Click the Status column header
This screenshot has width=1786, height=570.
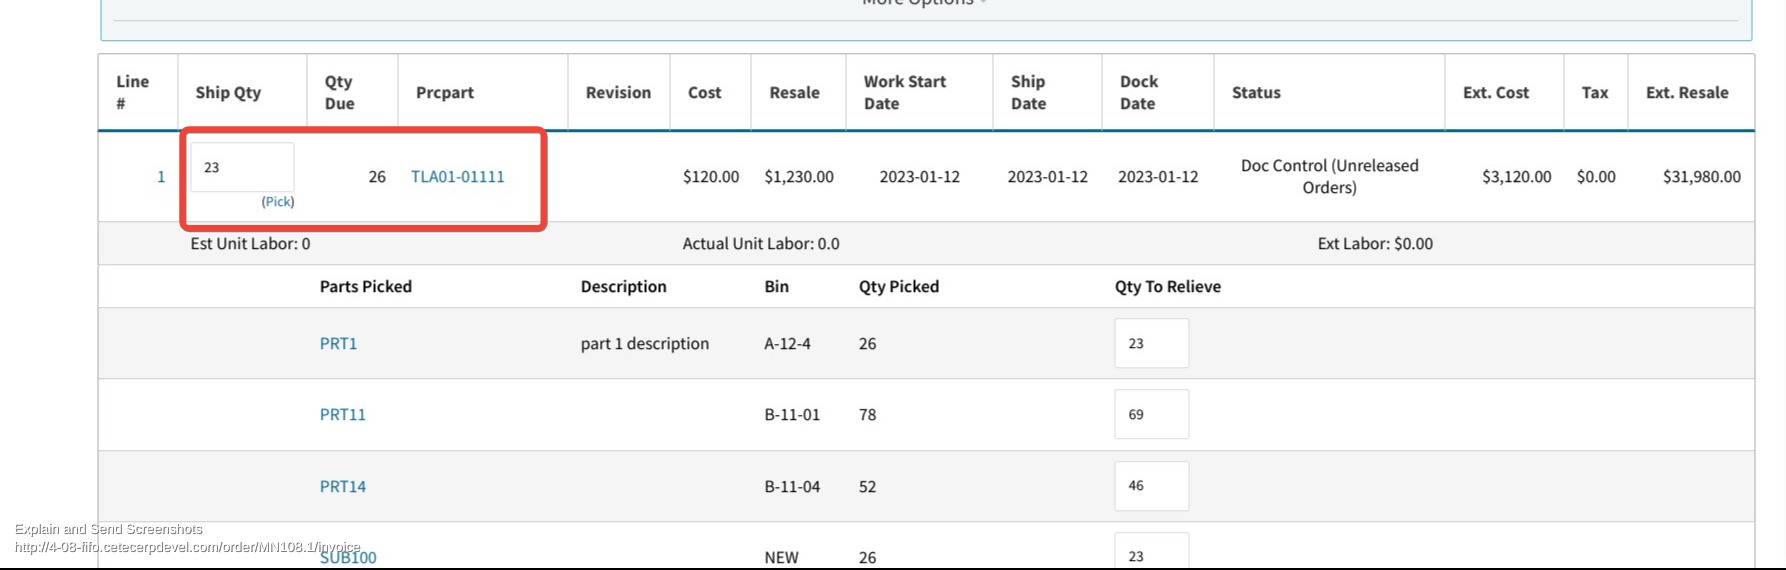tap(1256, 92)
